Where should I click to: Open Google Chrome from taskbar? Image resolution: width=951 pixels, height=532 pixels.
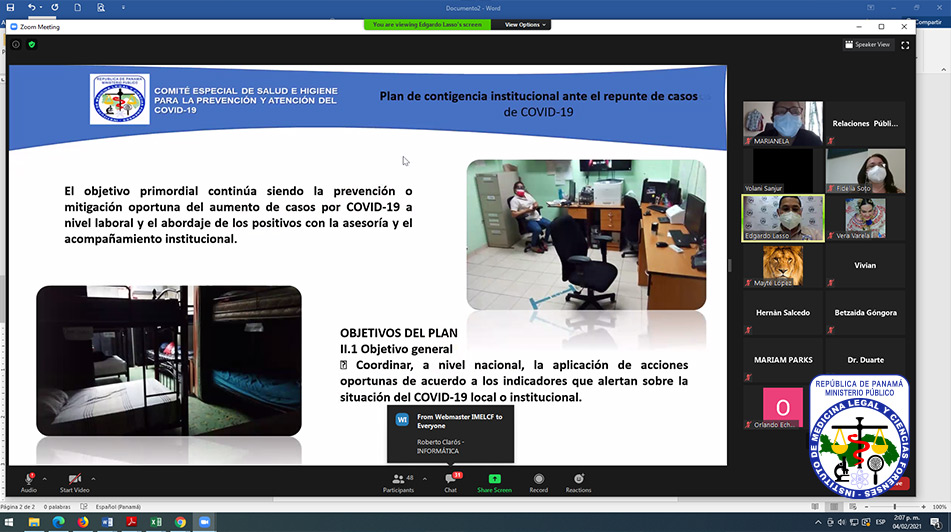(x=180, y=522)
